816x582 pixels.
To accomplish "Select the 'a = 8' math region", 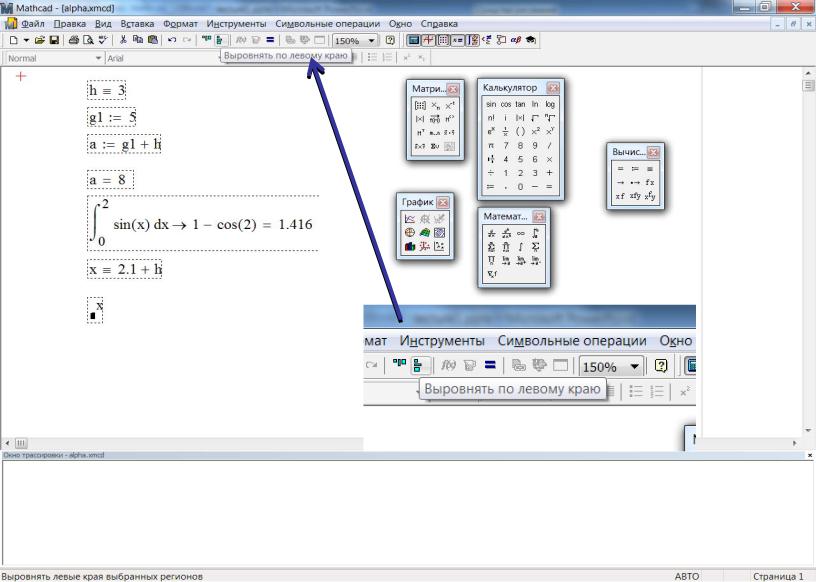I will [110, 180].
